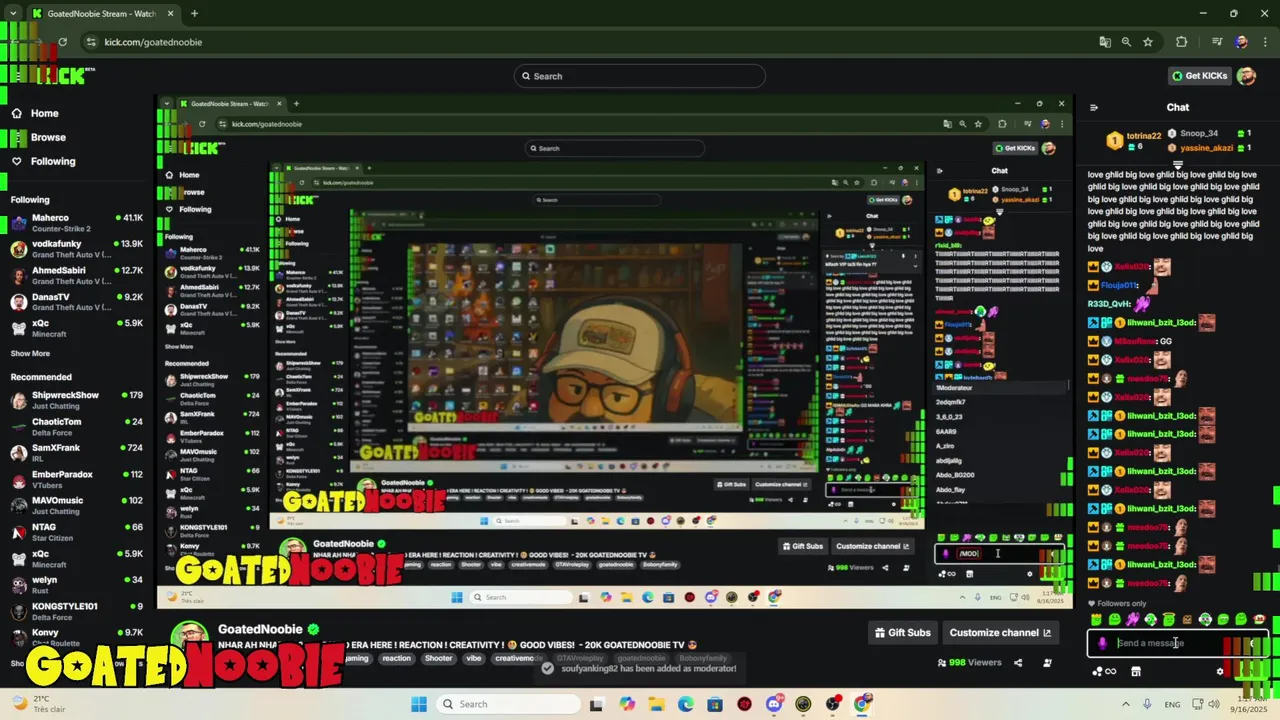This screenshot has height=720, width=1280.
Task: Focus the Send a message chat input
Action: 1177,643
